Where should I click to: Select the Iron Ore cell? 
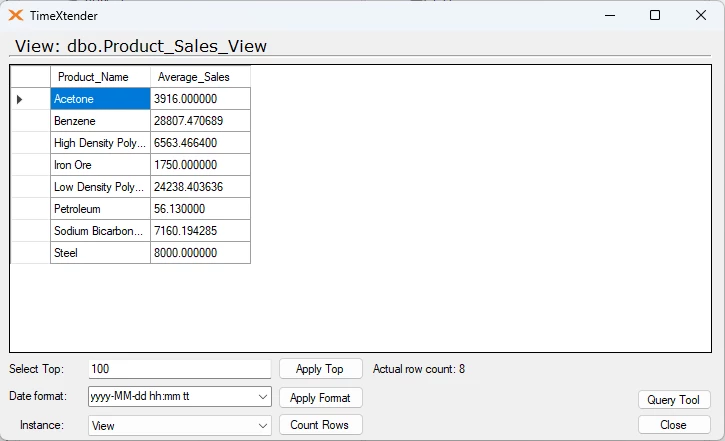(x=100, y=165)
